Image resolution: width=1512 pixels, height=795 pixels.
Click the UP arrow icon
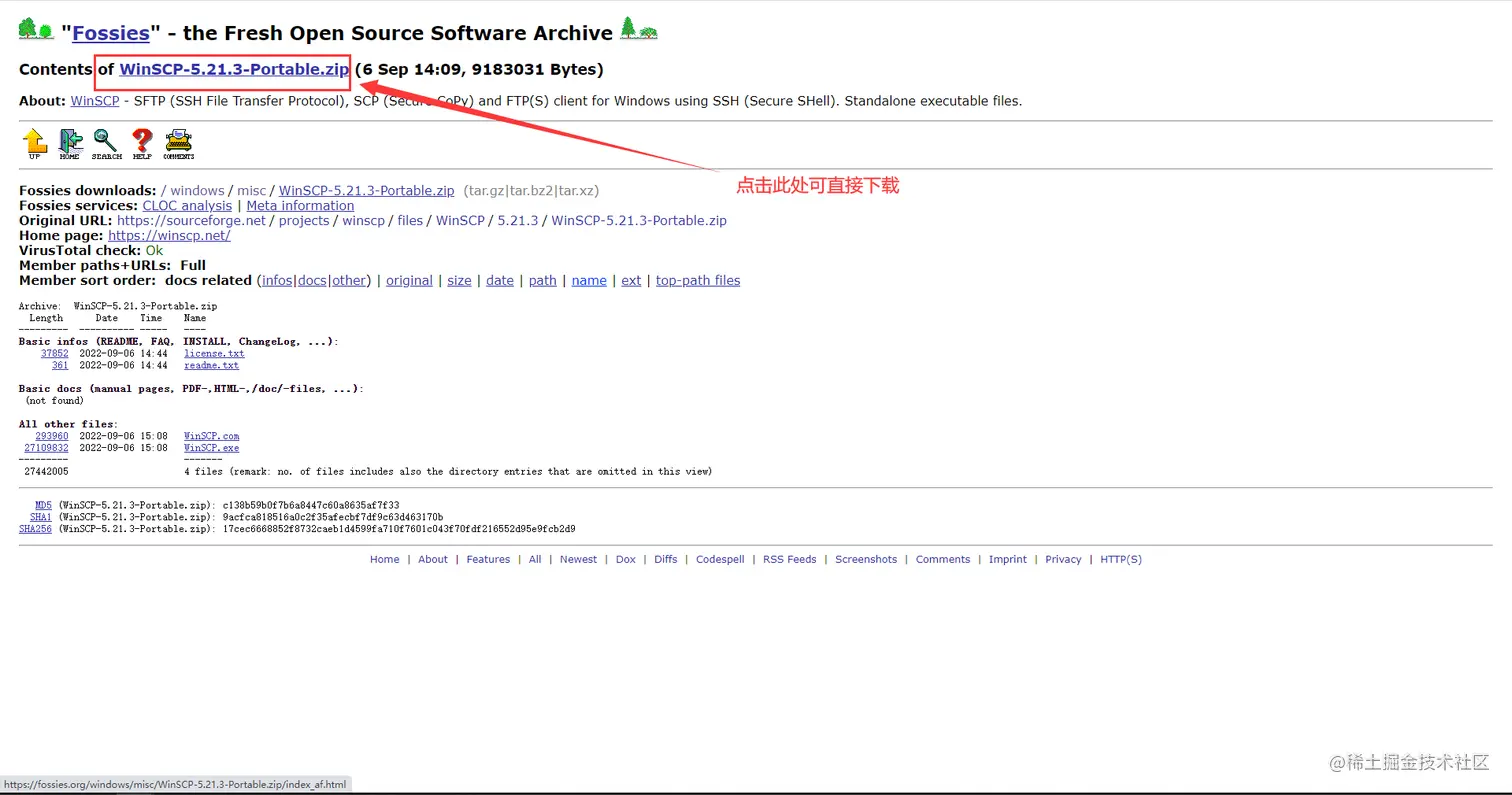click(35, 144)
